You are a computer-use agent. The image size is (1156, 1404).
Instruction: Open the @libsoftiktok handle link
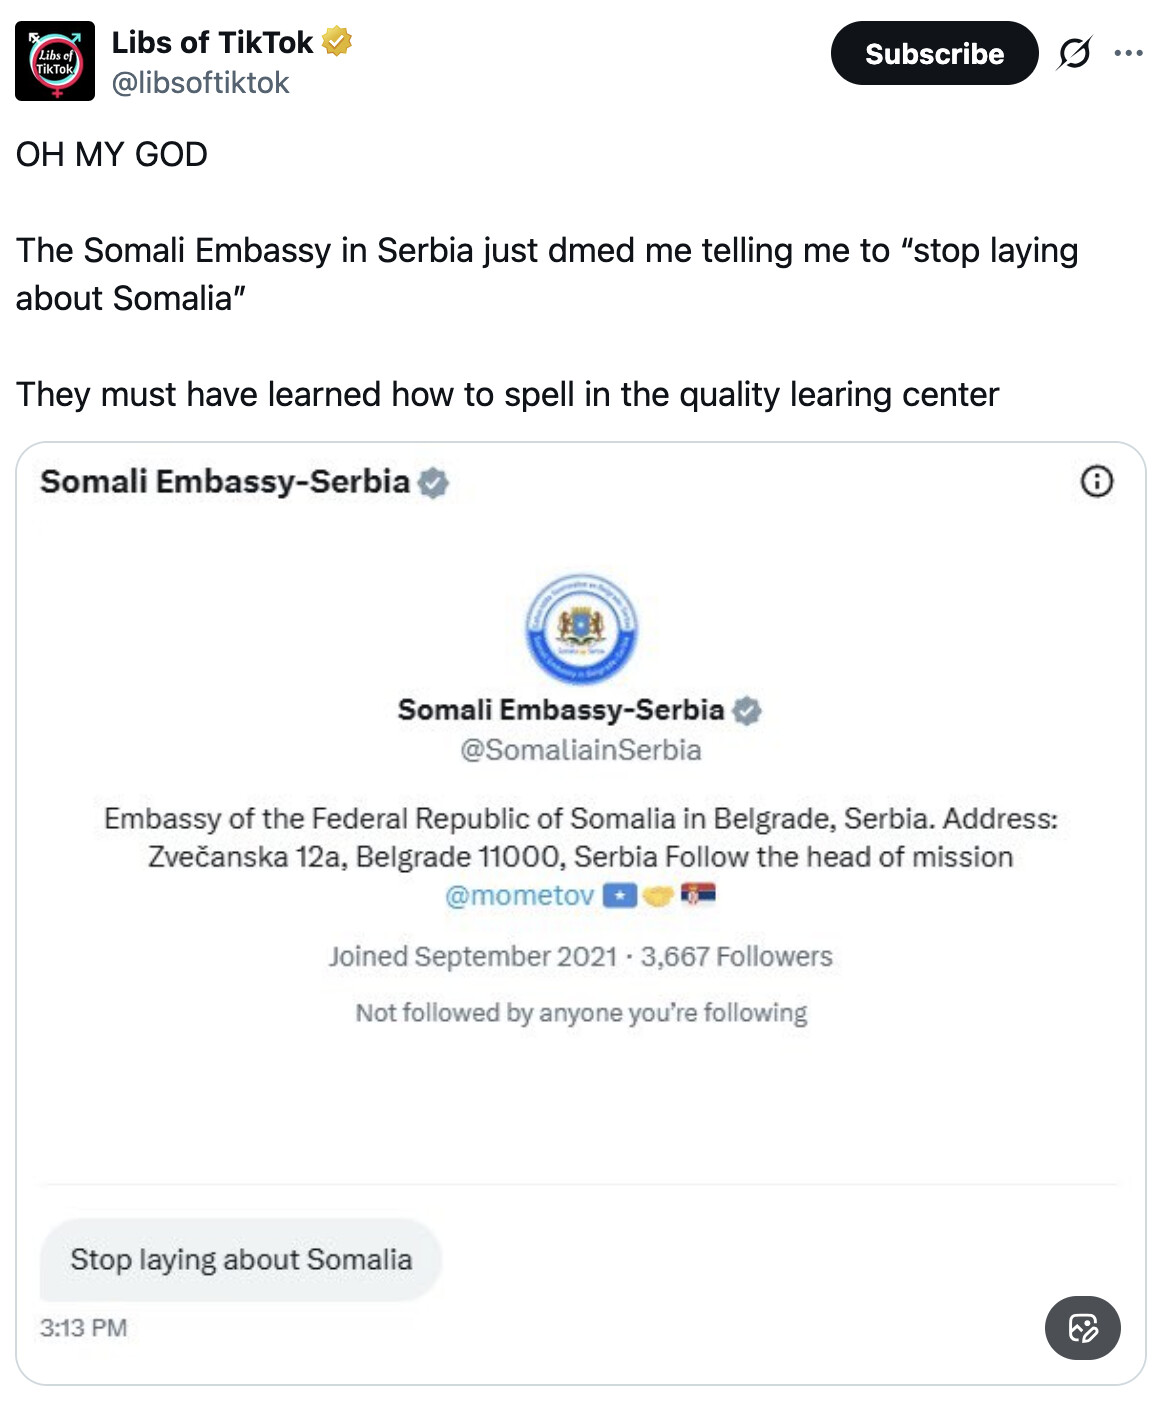pos(200,83)
